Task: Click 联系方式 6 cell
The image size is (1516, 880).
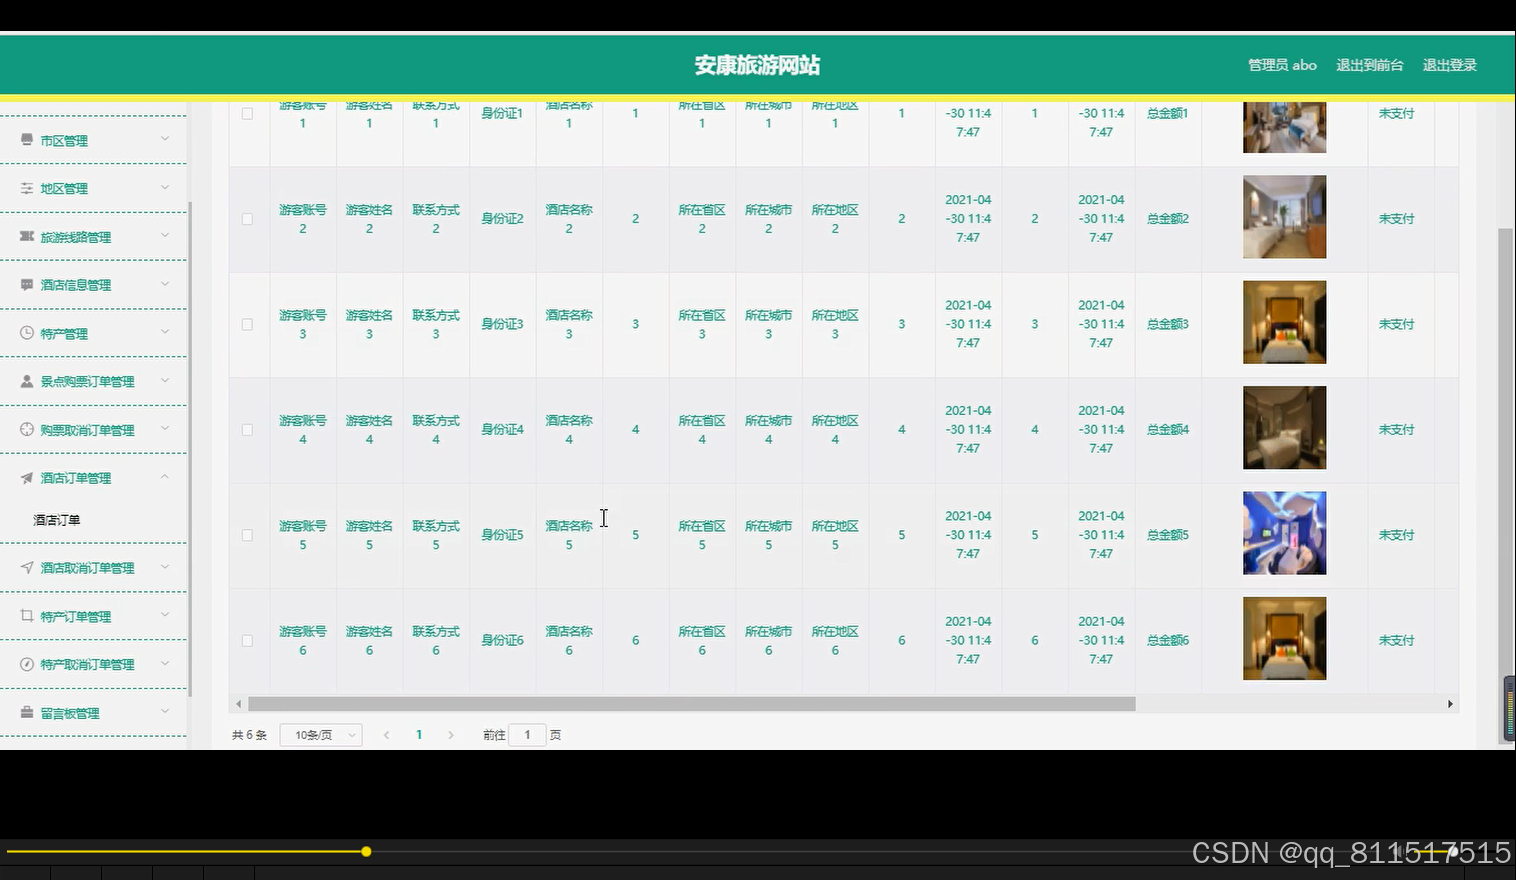Action: click(x=436, y=641)
